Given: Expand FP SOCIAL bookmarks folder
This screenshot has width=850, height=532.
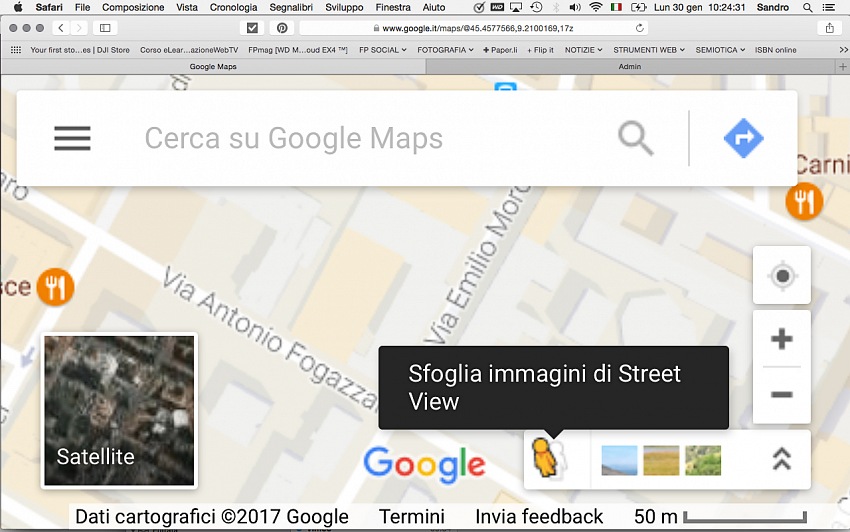Looking at the screenshot, I should click(x=383, y=50).
